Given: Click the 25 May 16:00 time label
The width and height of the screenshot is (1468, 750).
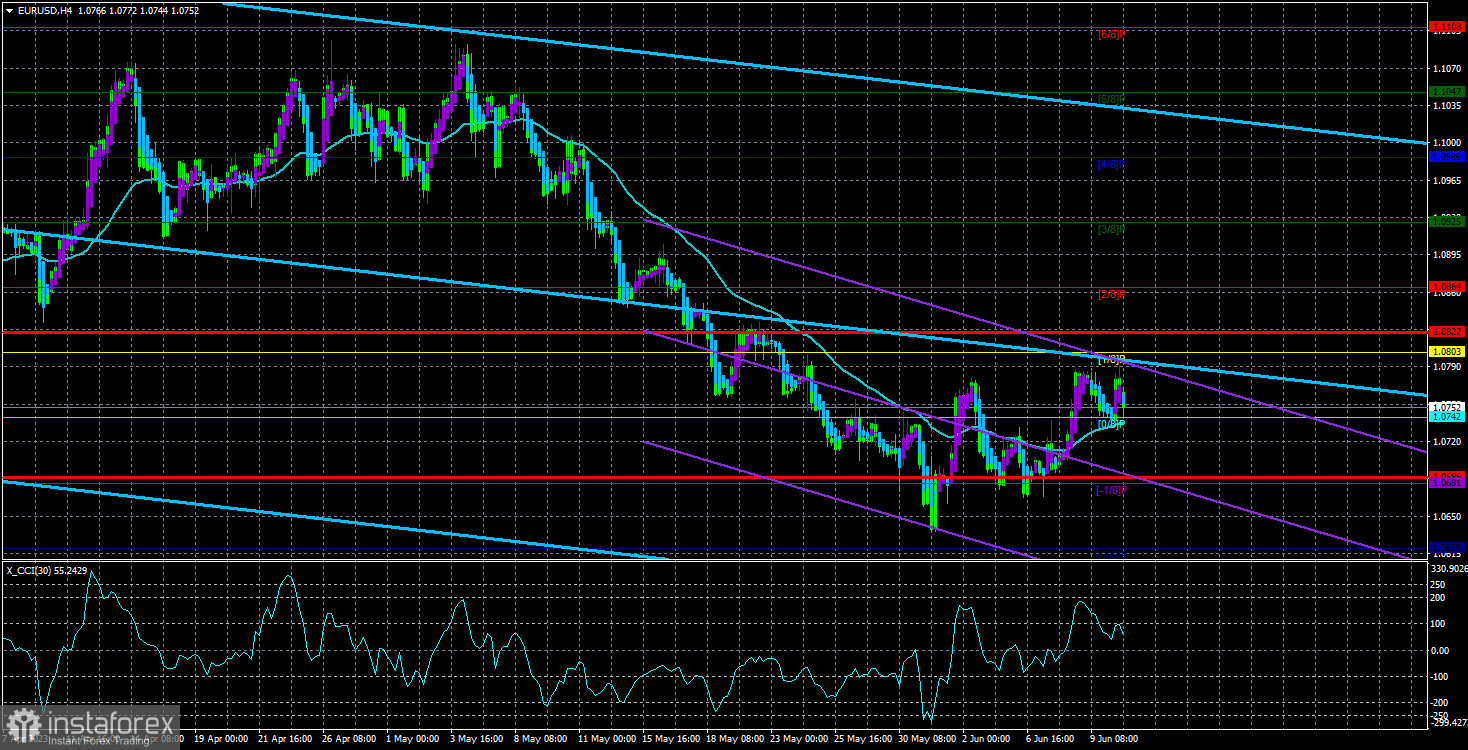Looking at the screenshot, I should coord(865,739).
